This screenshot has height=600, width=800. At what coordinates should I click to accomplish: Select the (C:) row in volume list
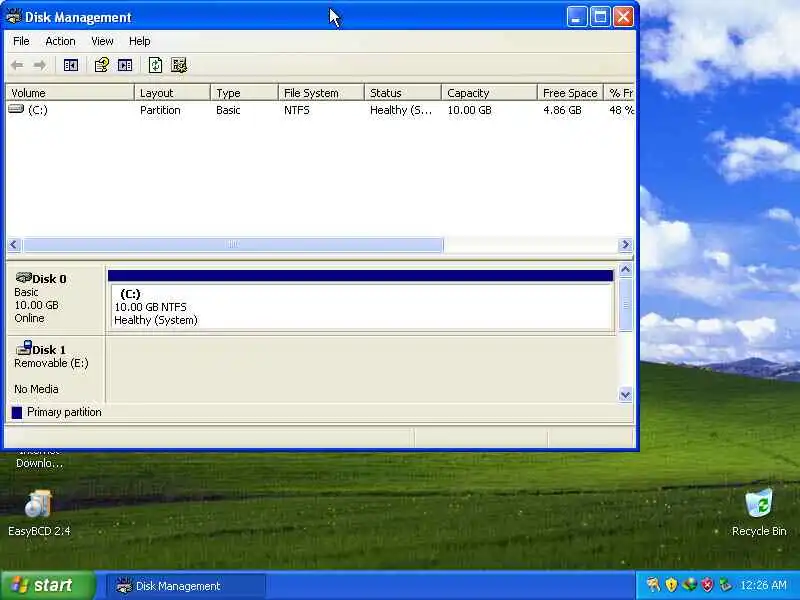click(x=320, y=110)
